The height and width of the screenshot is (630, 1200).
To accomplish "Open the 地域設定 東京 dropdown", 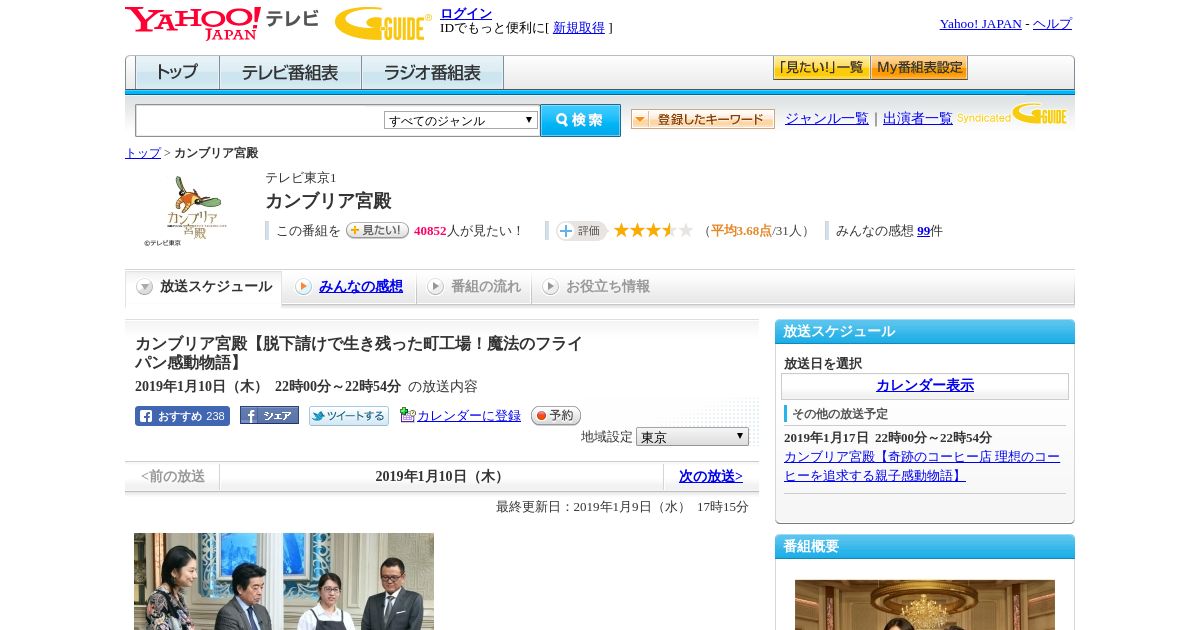I will coord(692,437).
